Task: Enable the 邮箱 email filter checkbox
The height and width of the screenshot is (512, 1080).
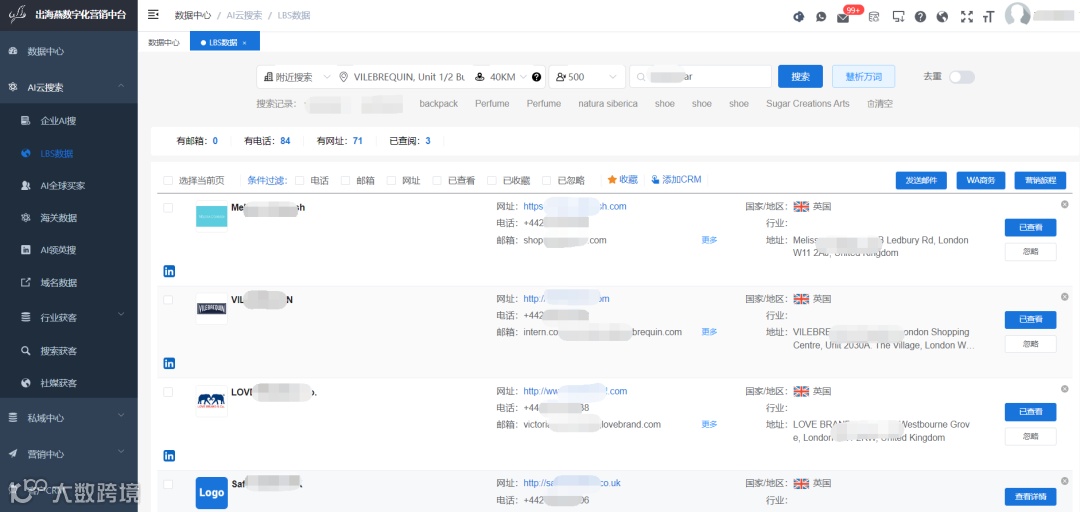Action: [346, 181]
